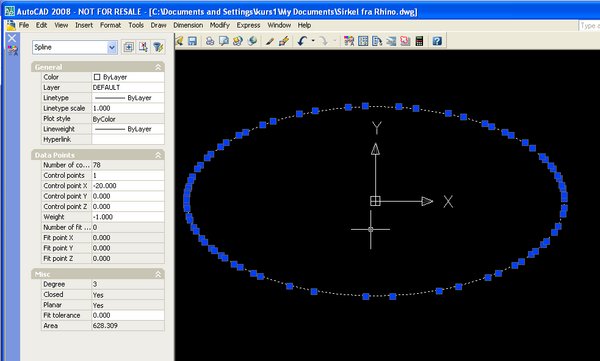Screen dimensions: 600x361
Task: Open Tool Palettes window icon
Action: [x=377, y=41]
